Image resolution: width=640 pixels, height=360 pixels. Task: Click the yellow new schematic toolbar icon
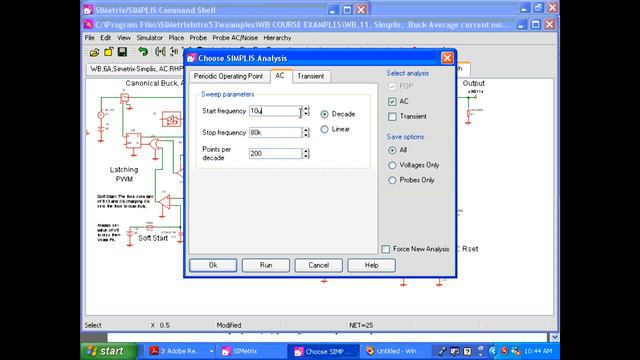[108, 52]
